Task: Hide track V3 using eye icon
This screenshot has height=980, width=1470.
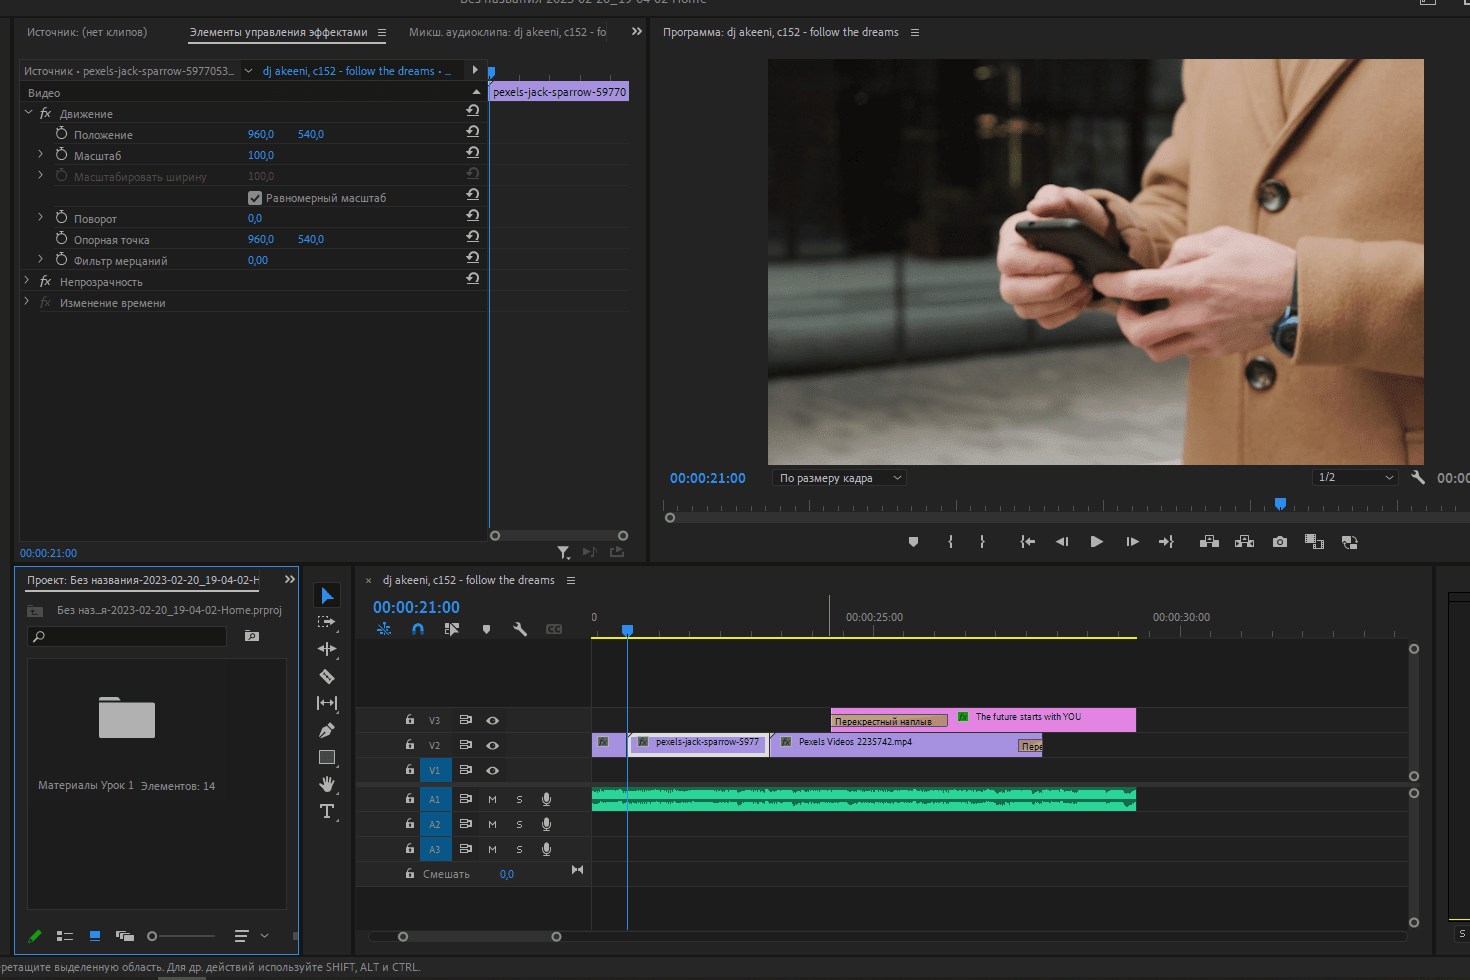Action: click(x=492, y=720)
